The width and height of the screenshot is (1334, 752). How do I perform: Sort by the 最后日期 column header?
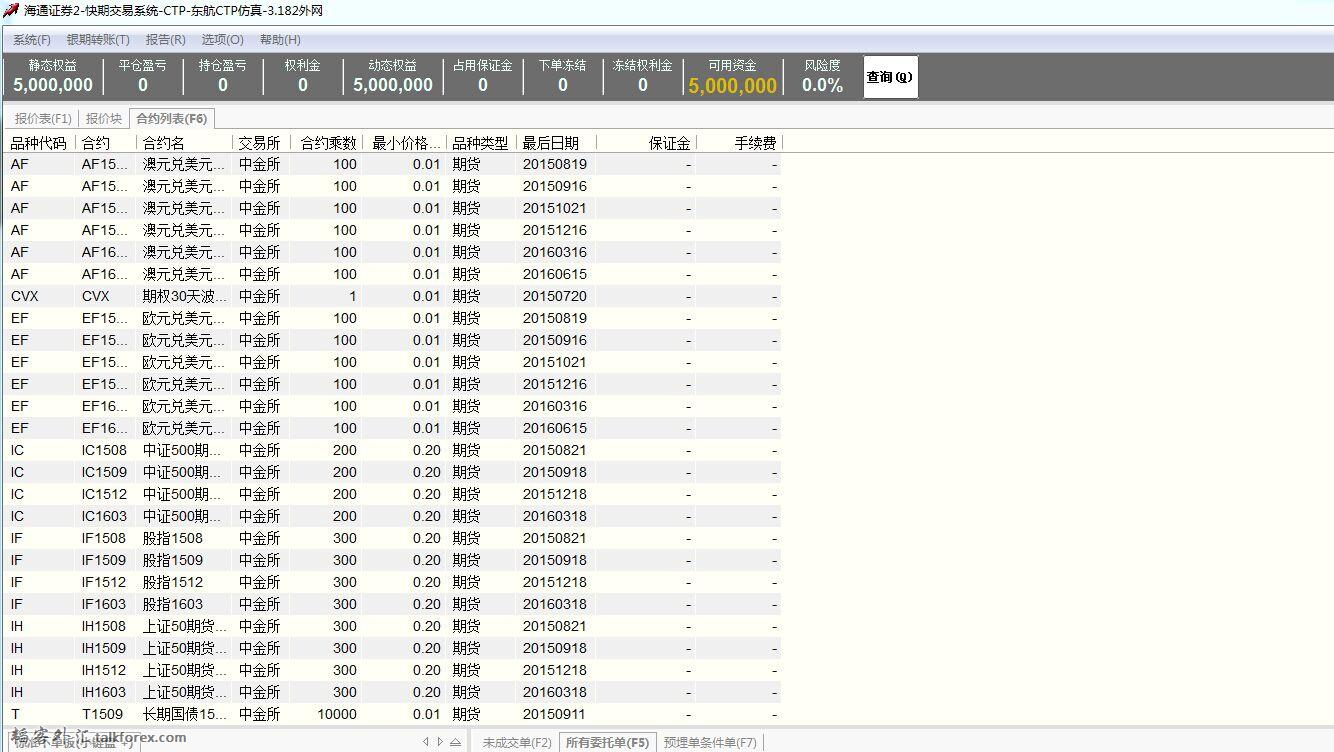click(556, 143)
